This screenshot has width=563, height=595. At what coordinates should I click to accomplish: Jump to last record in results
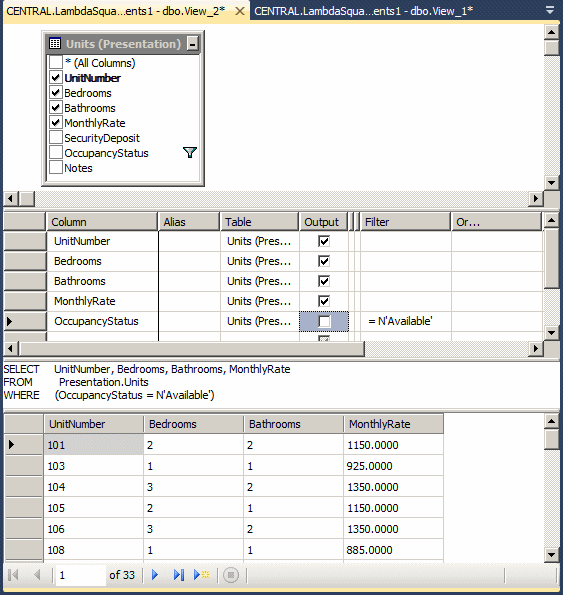178,575
